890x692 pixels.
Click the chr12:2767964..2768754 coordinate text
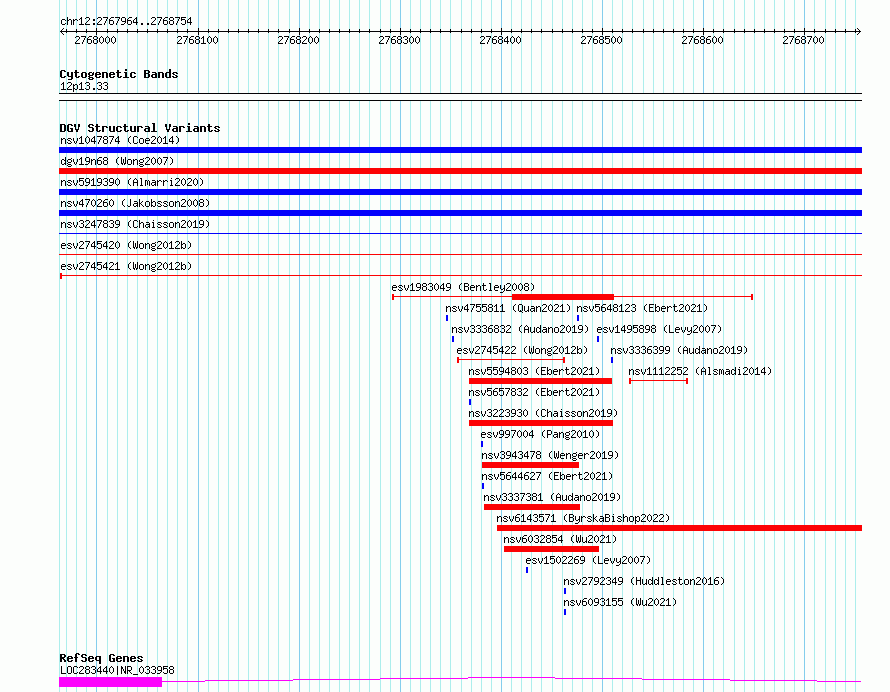click(126, 21)
